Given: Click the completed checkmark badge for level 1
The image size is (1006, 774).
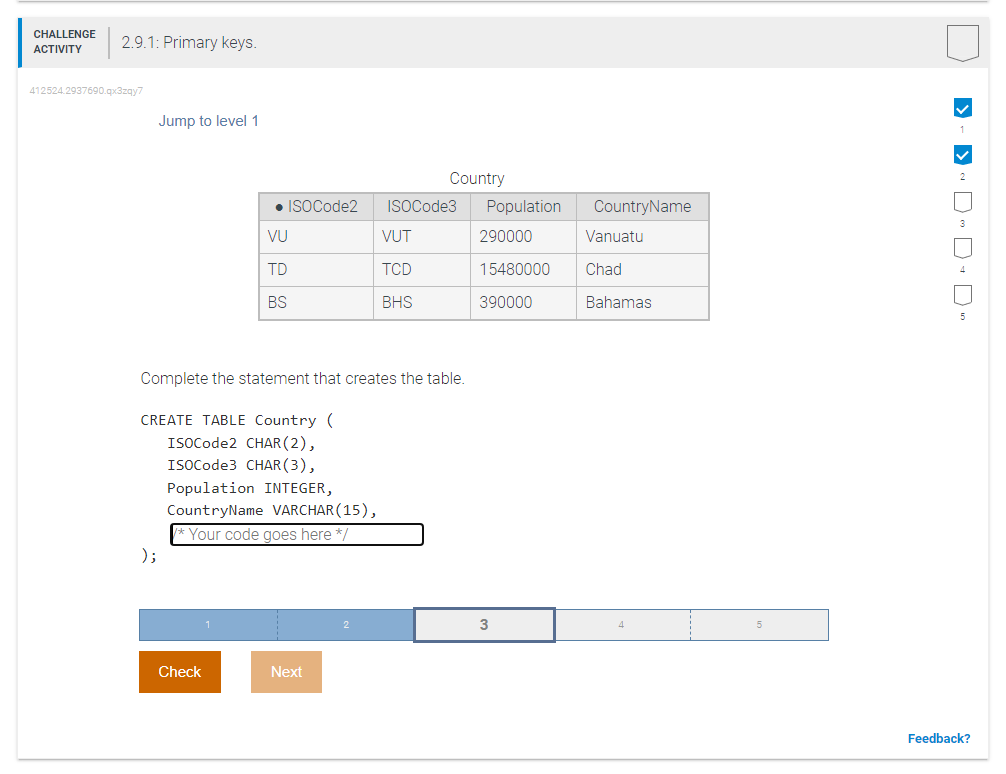Looking at the screenshot, I should (x=962, y=108).
